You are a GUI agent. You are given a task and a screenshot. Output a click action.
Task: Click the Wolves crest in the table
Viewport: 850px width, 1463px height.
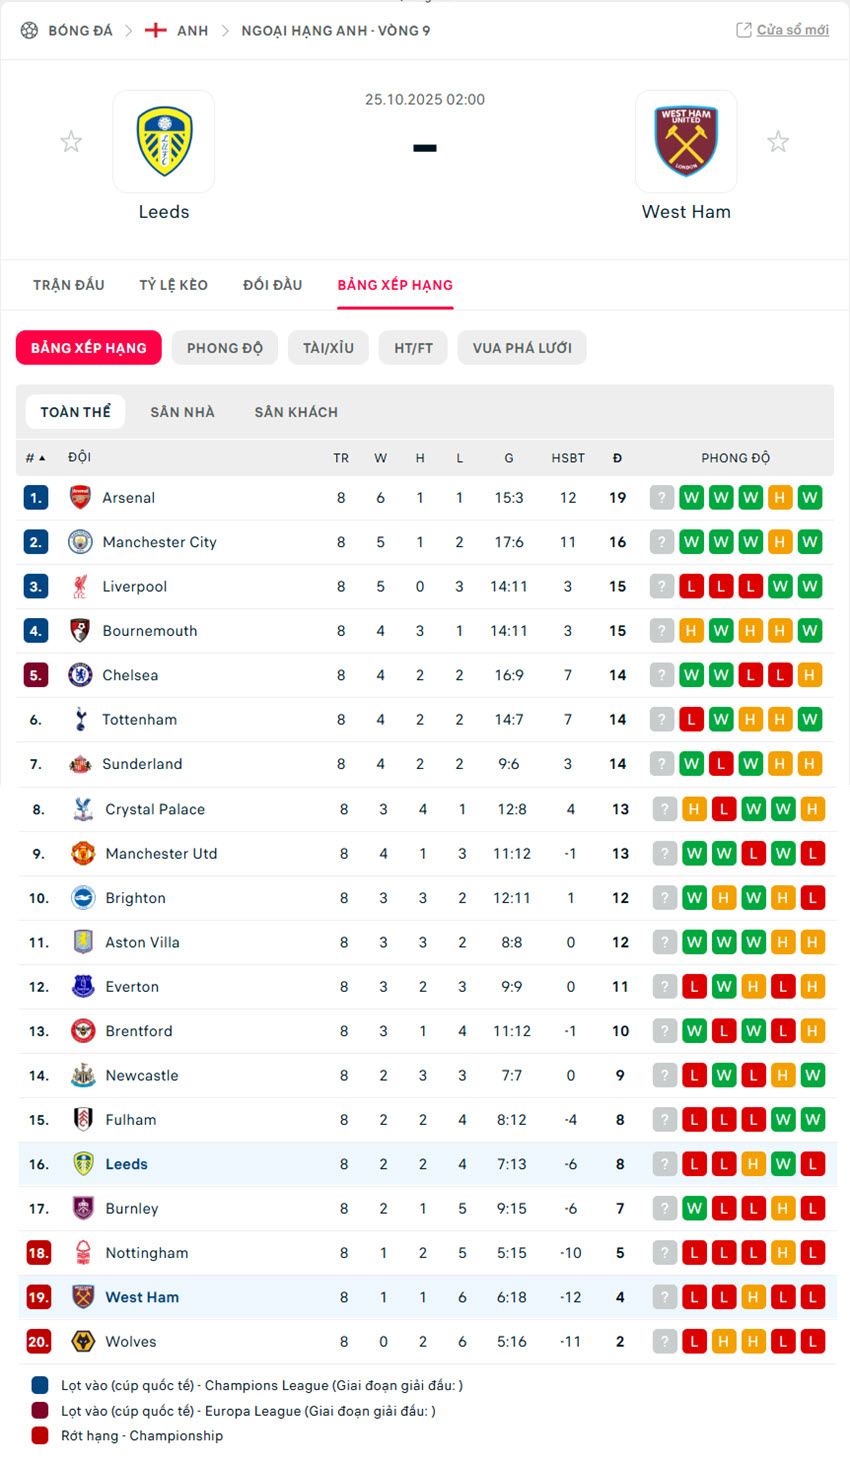coord(83,1341)
